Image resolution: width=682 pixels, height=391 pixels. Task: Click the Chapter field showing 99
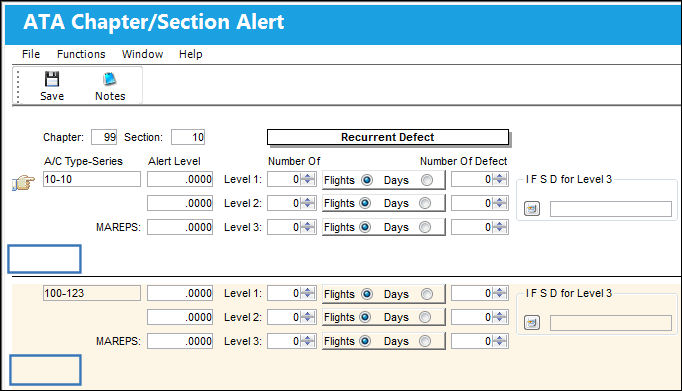coord(104,137)
